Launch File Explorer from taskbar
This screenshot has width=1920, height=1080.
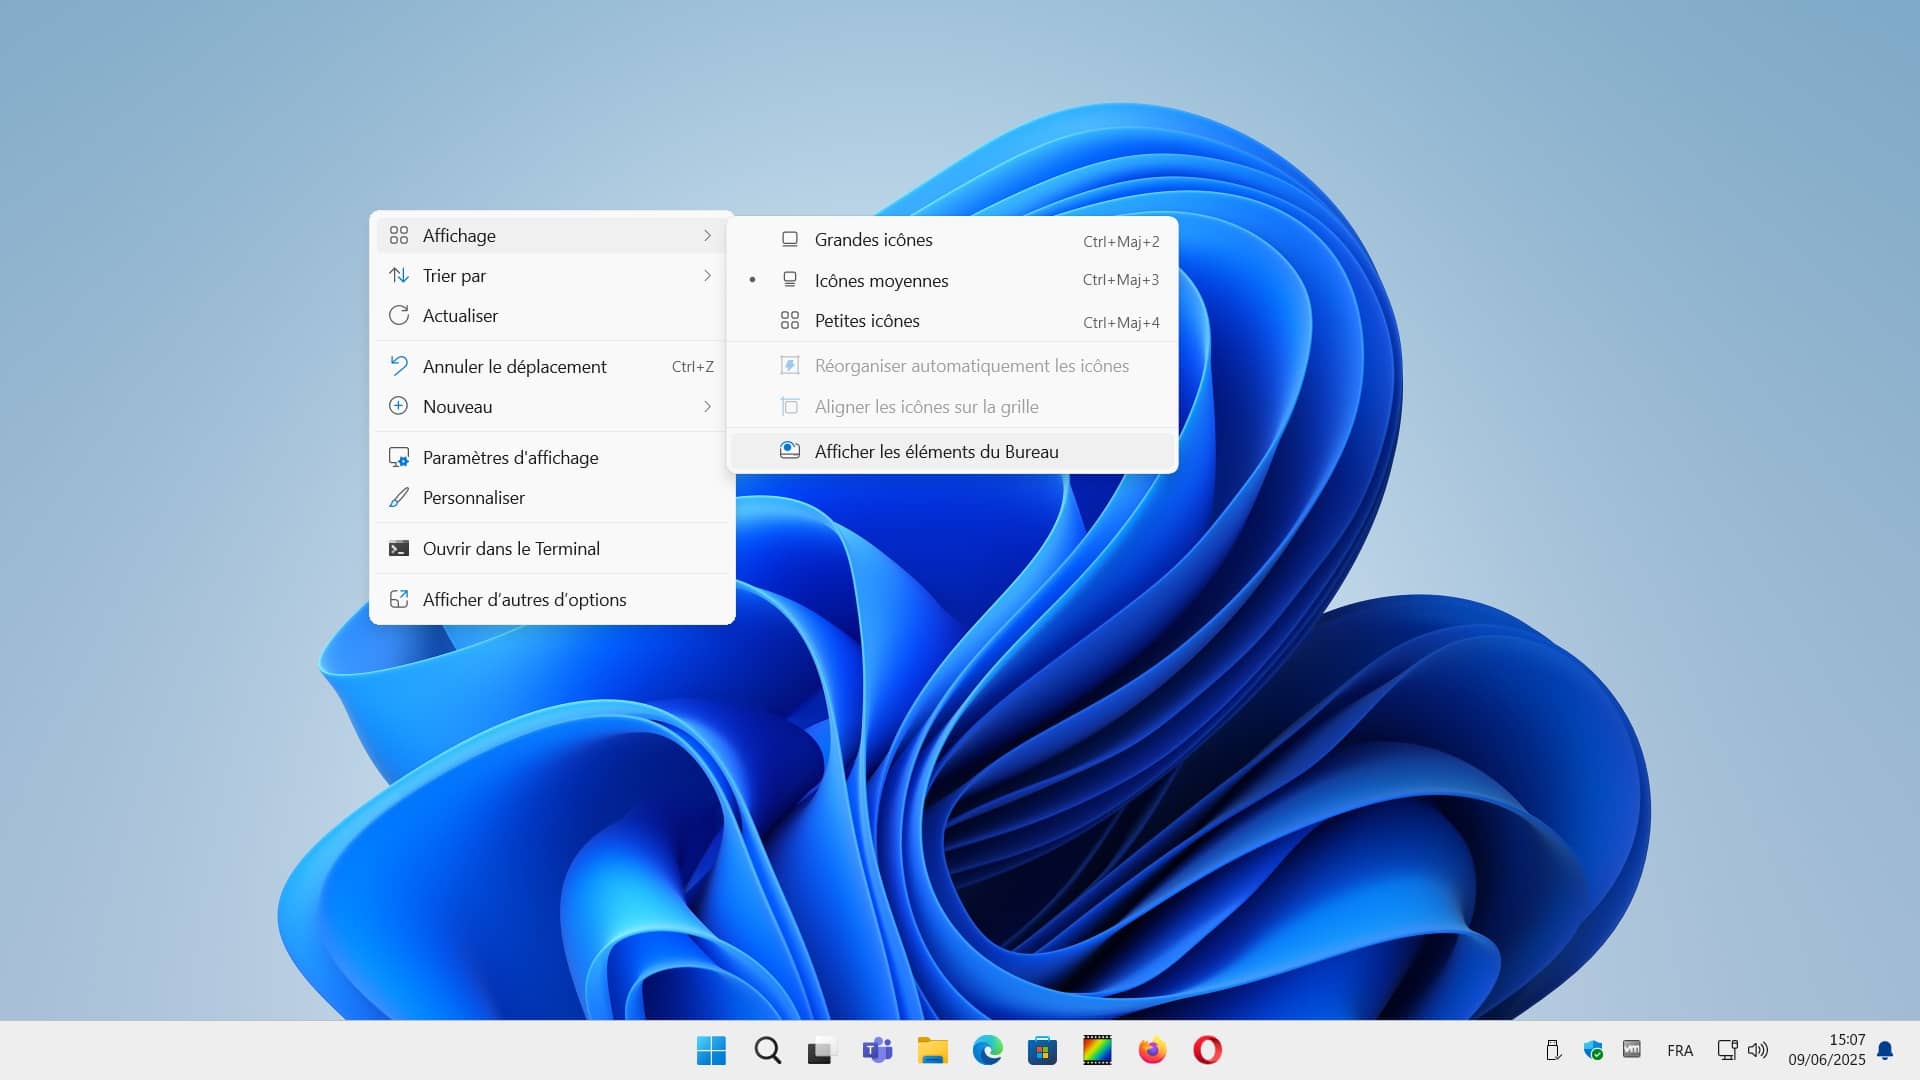click(x=932, y=1050)
